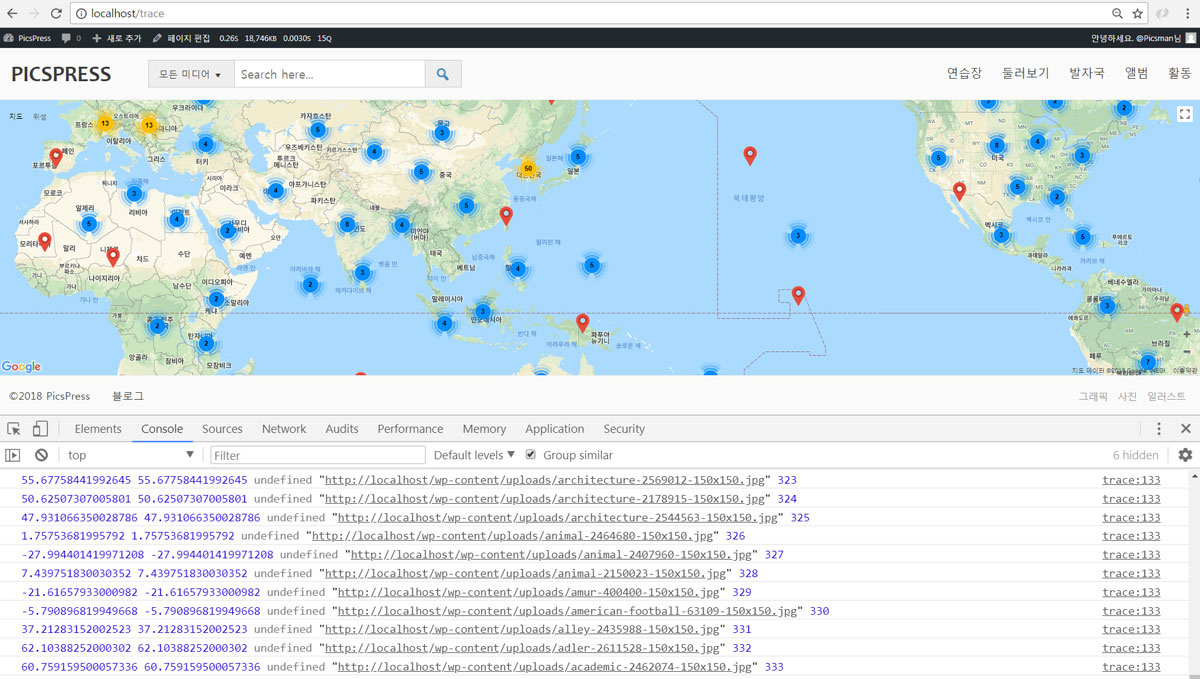Toggle the device toolbar icon
Viewport: 1200px width, 679px height.
point(40,429)
